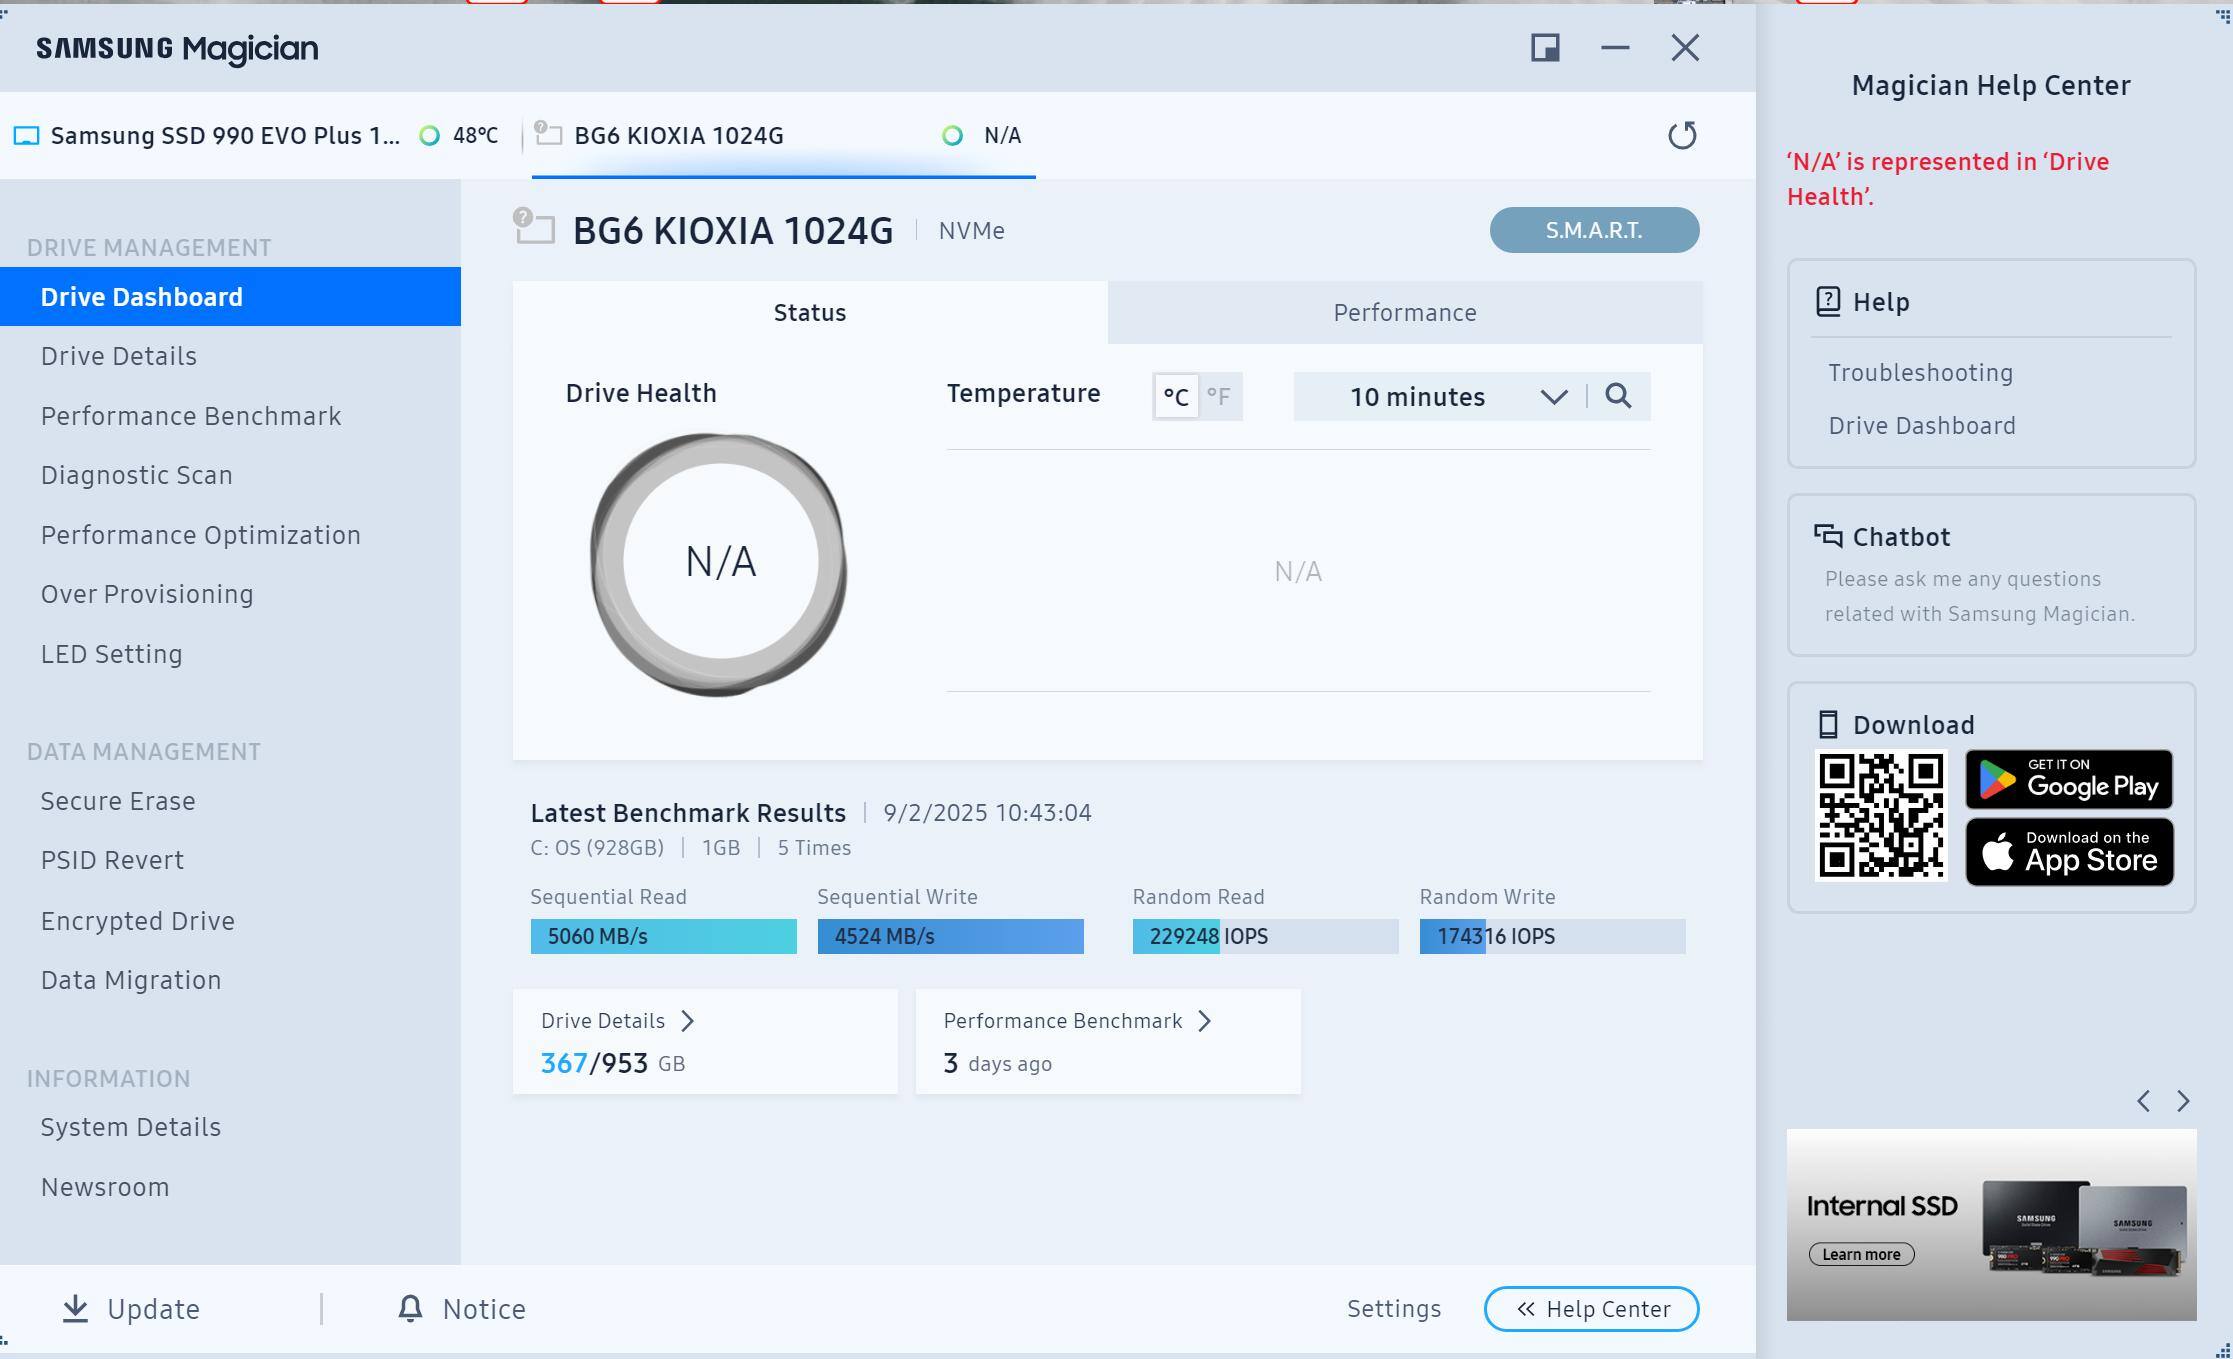
Task: Expand Performance Benchmark card chevron
Action: pos(1204,1021)
